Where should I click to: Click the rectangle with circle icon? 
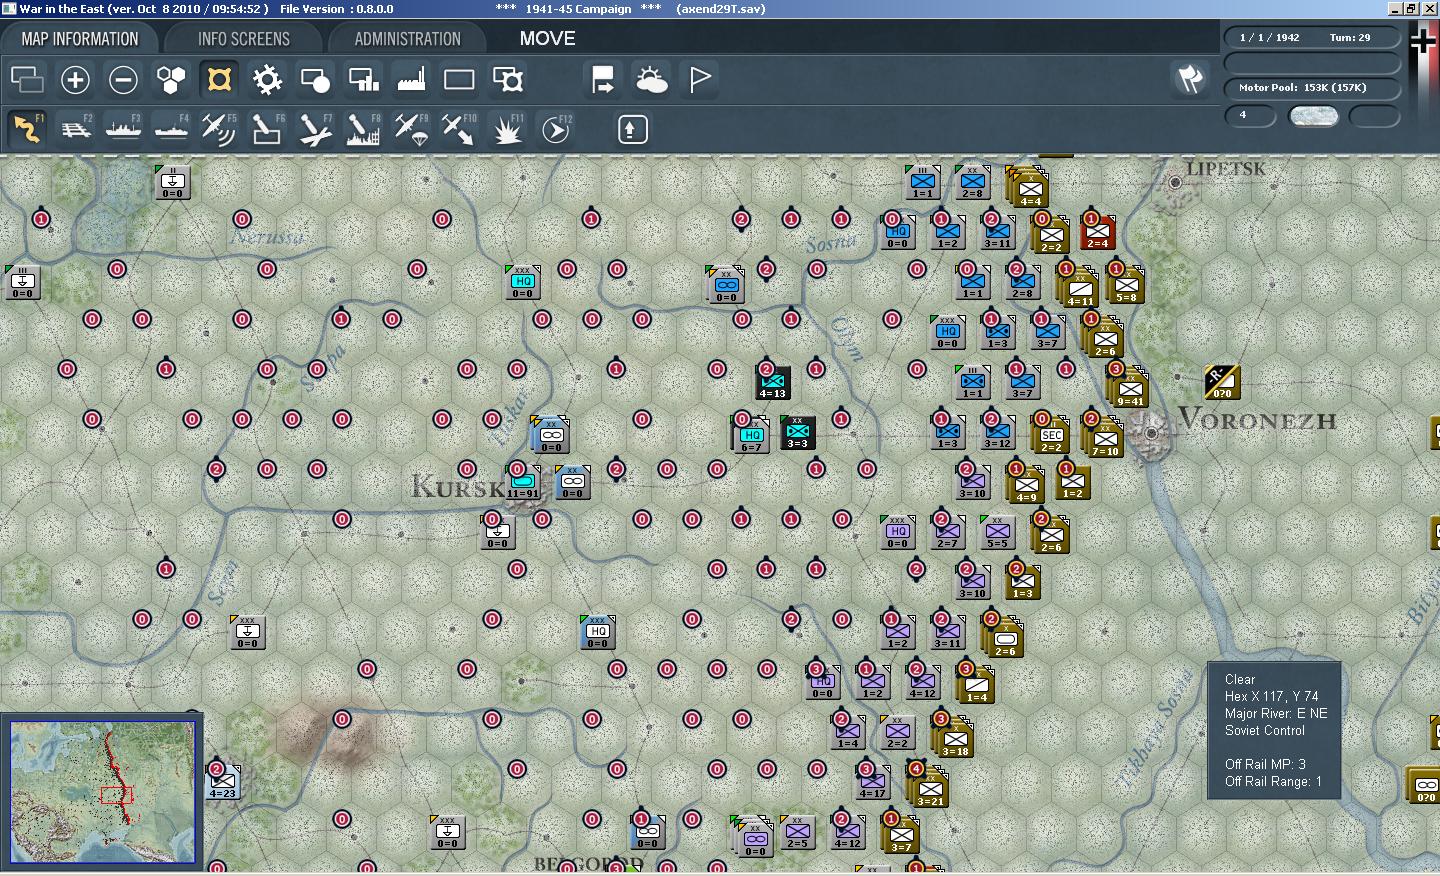click(315, 79)
